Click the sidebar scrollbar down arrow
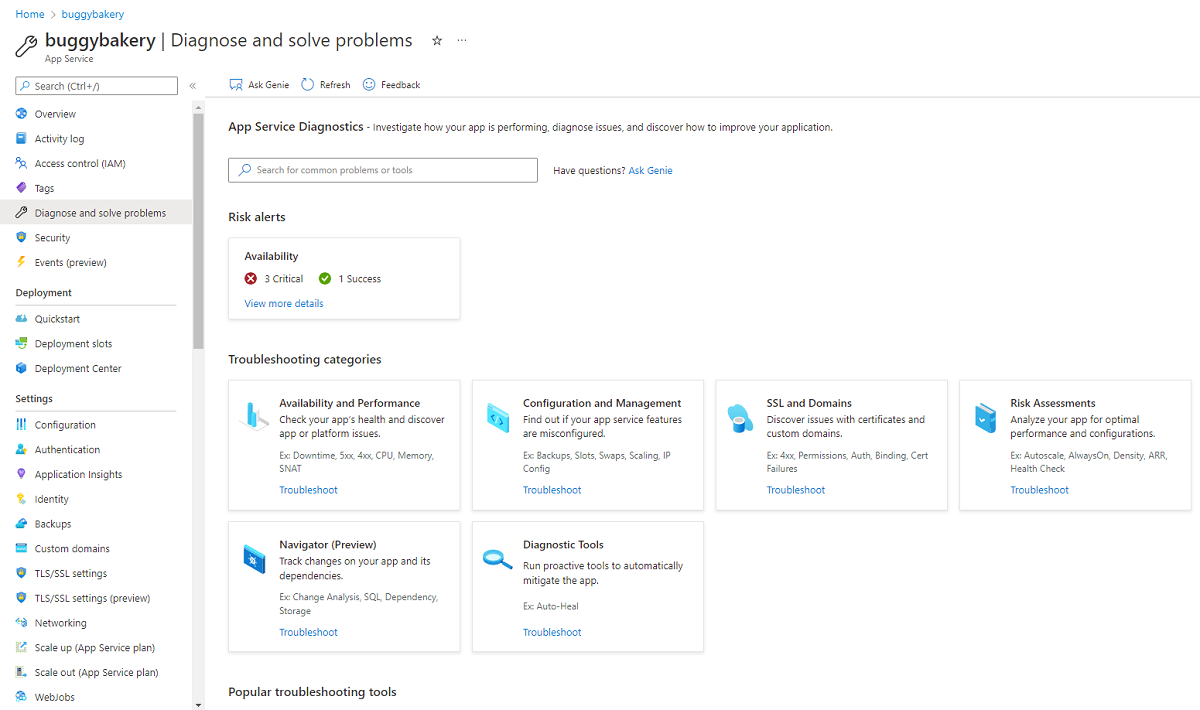The height and width of the screenshot is (710, 1200). point(198,704)
